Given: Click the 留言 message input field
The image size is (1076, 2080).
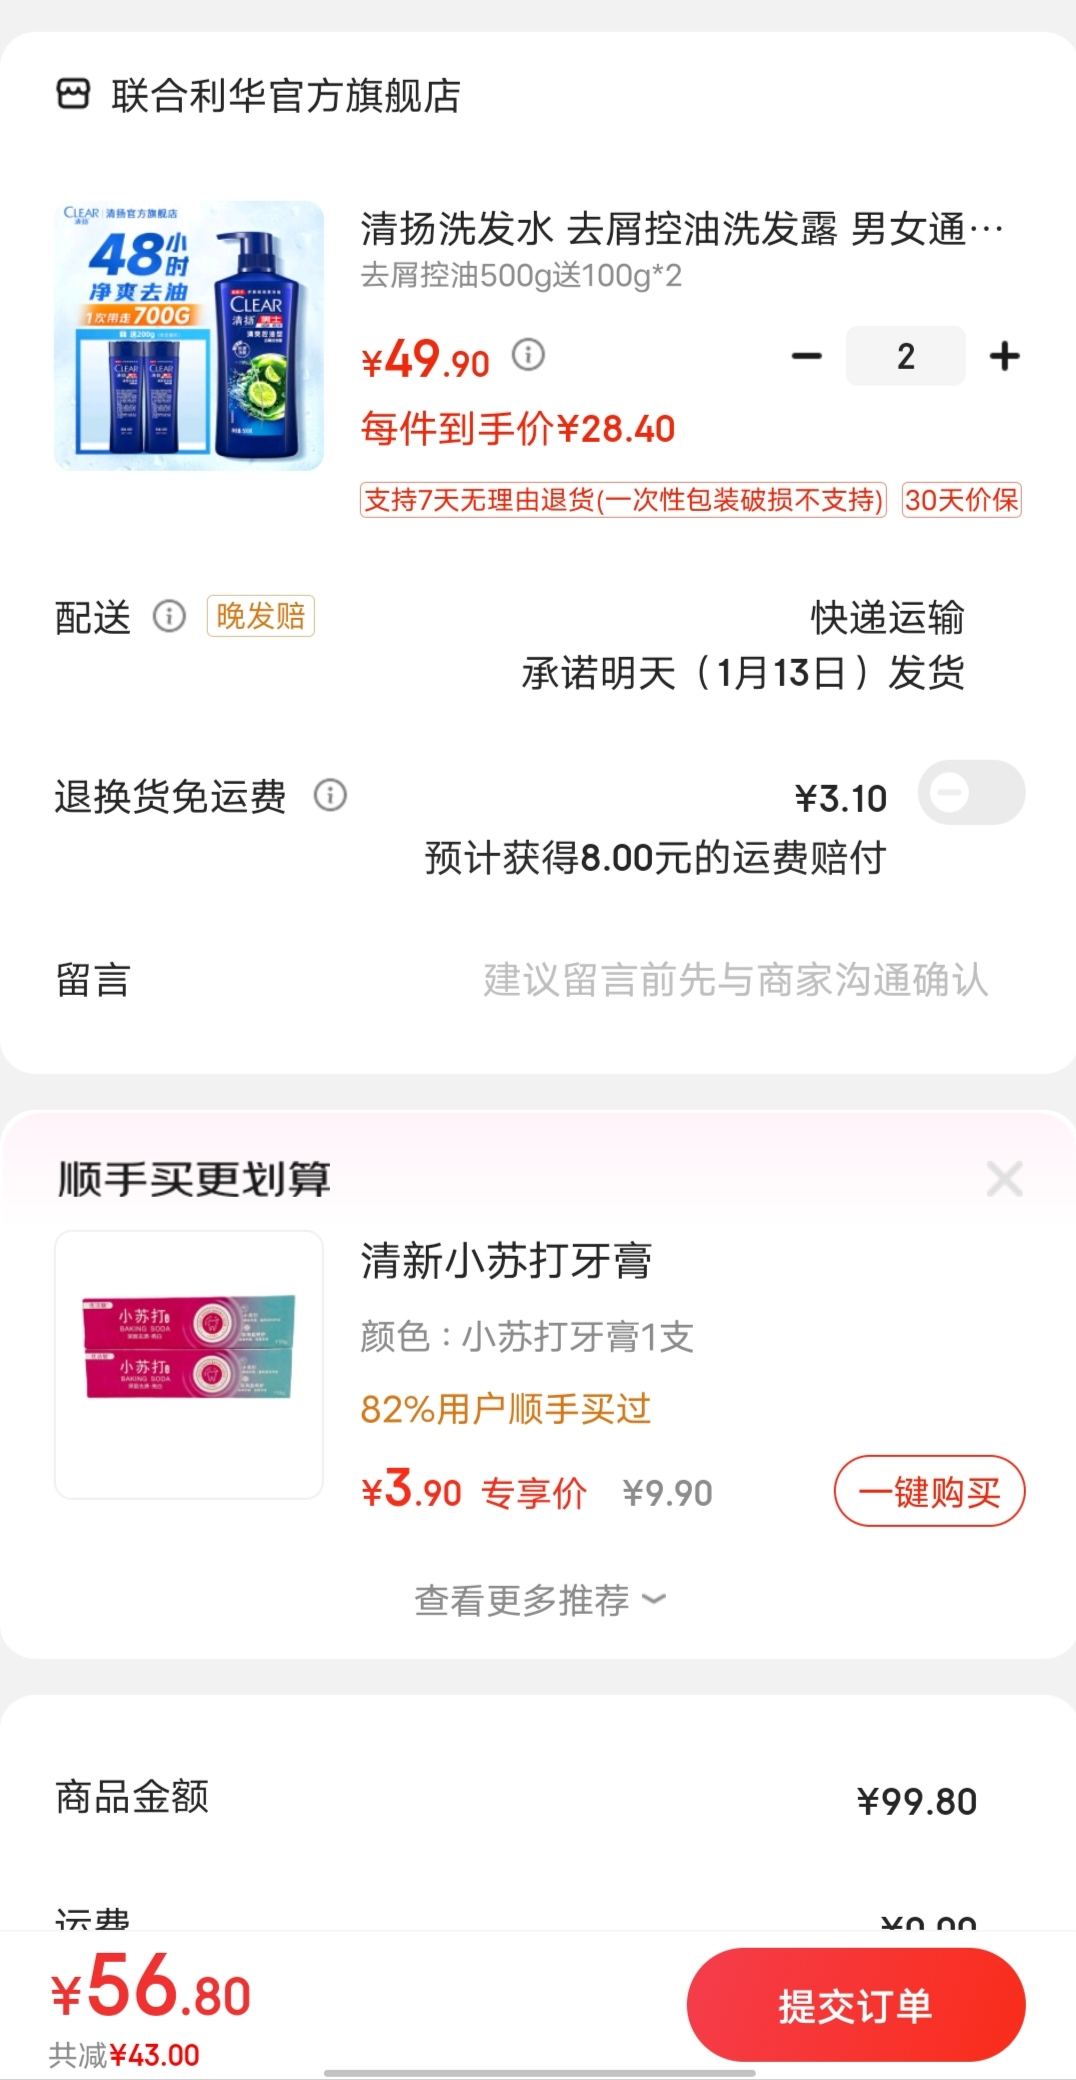Looking at the screenshot, I should tap(735, 980).
